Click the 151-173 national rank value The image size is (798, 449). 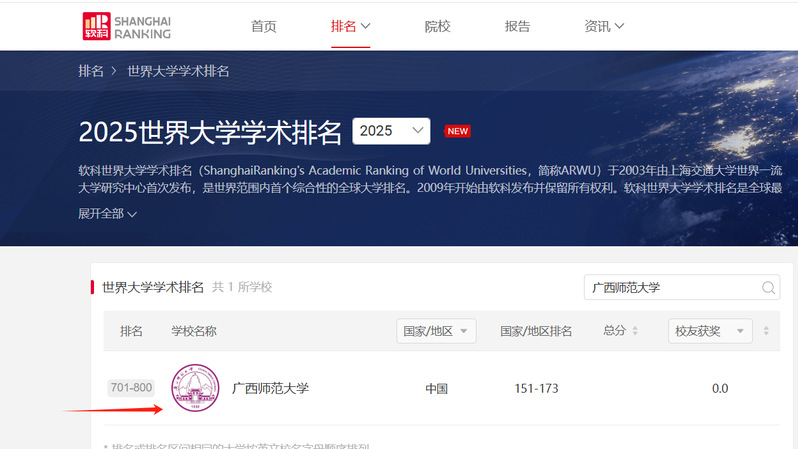tap(536, 389)
